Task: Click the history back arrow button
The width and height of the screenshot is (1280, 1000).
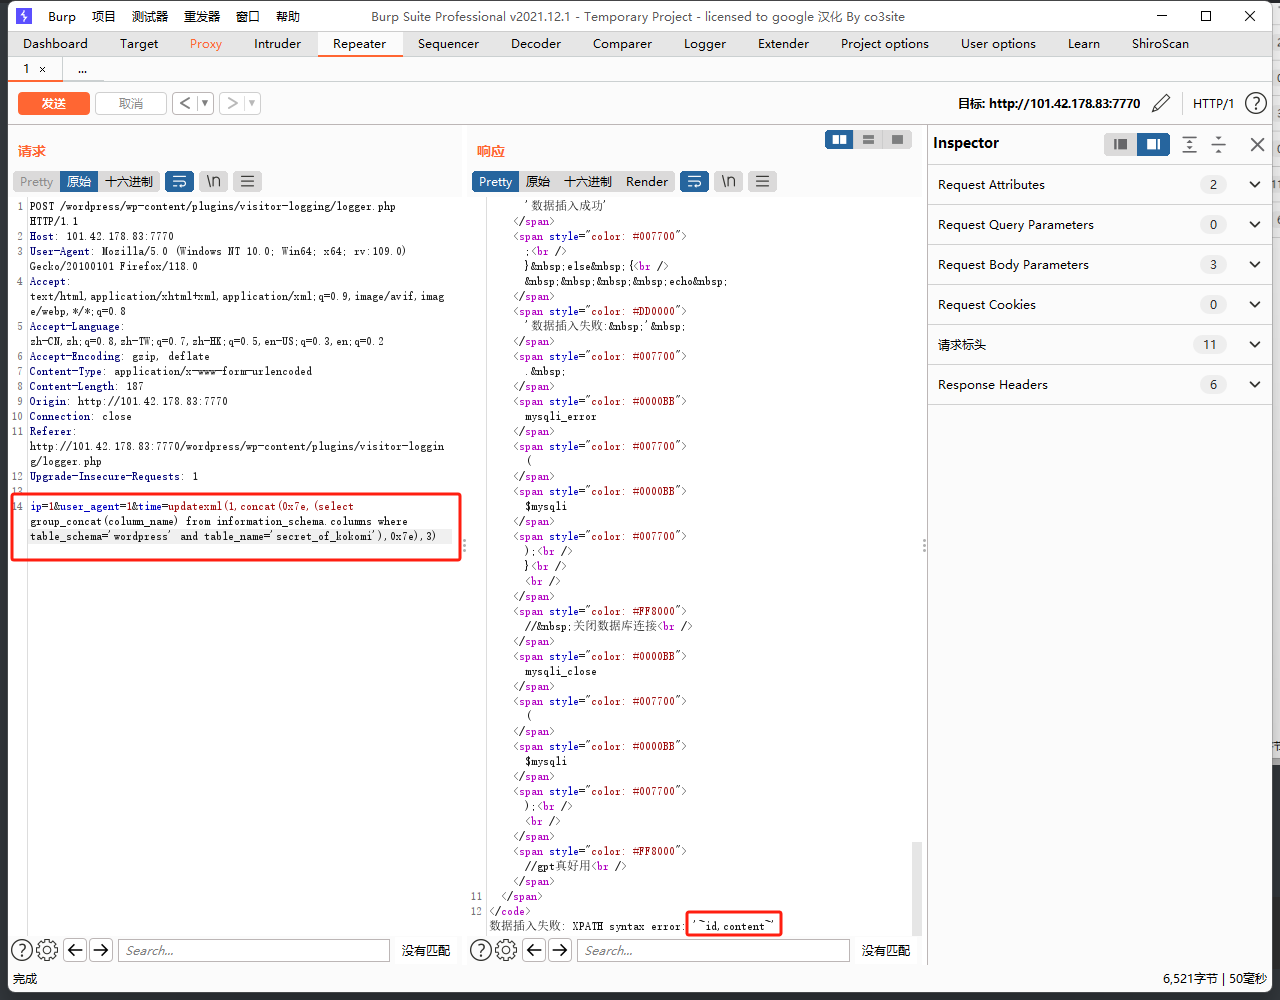Action: pyautogui.click(x=186, y=103)
